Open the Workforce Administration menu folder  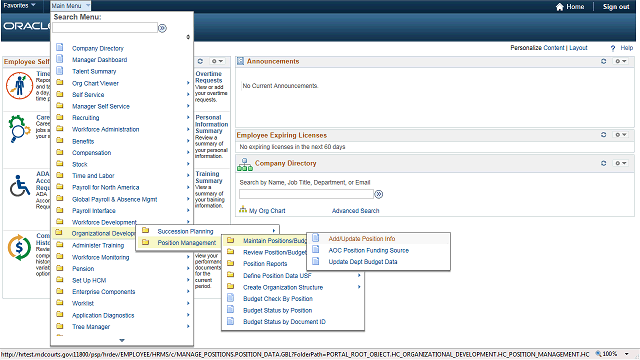point(105,129)
